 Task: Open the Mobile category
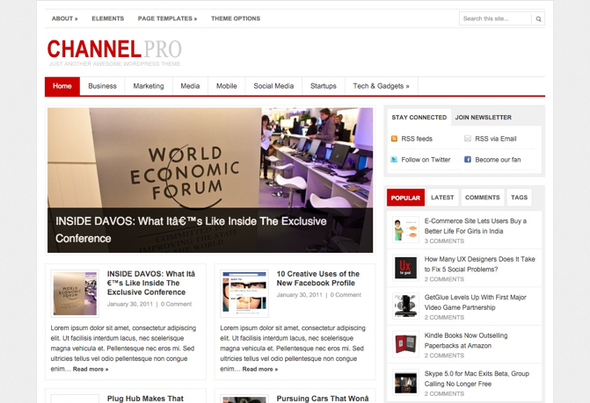click(x=227, y=86)
